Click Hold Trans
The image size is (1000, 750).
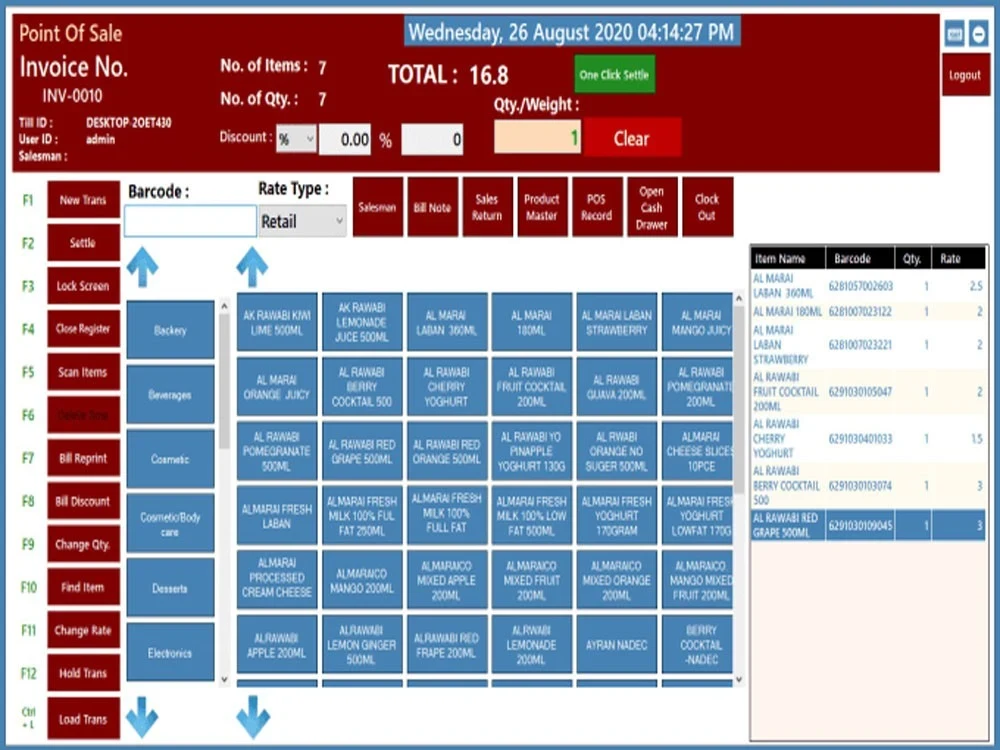point(84,673)
